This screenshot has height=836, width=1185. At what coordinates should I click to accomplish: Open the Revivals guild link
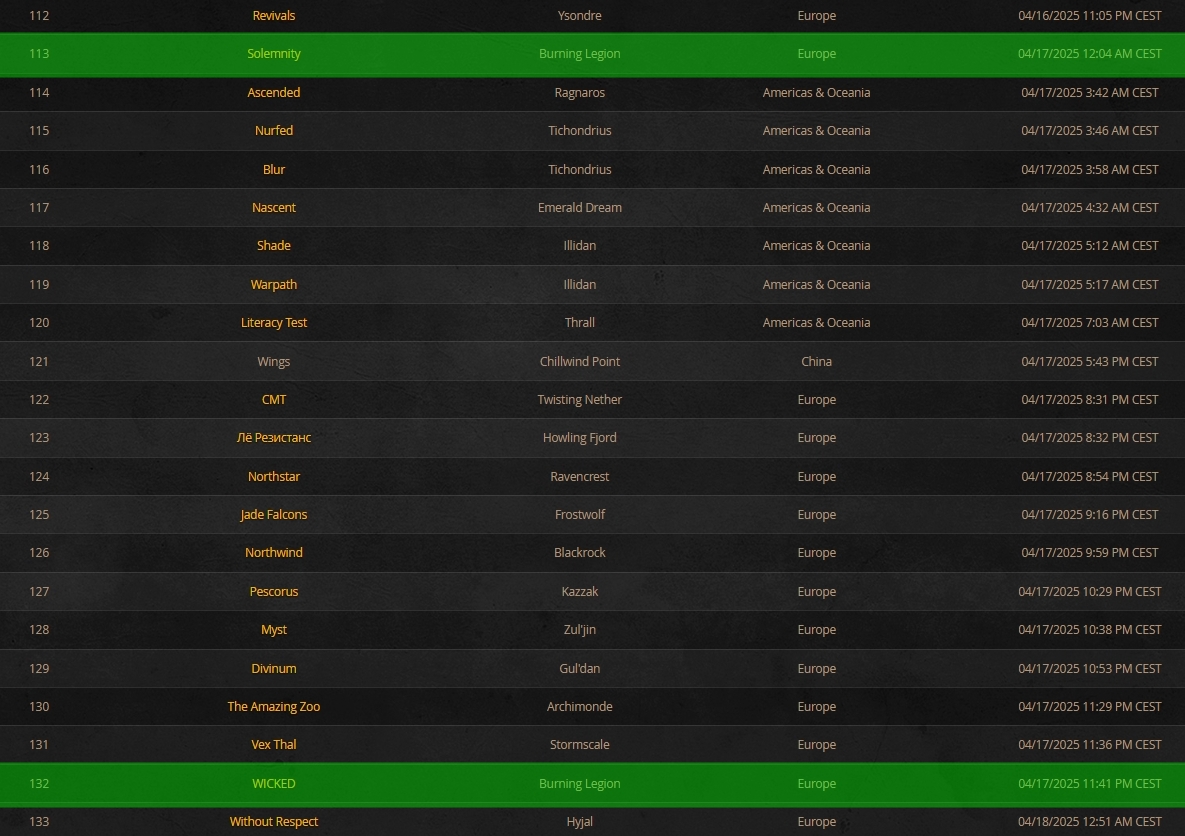274,16
